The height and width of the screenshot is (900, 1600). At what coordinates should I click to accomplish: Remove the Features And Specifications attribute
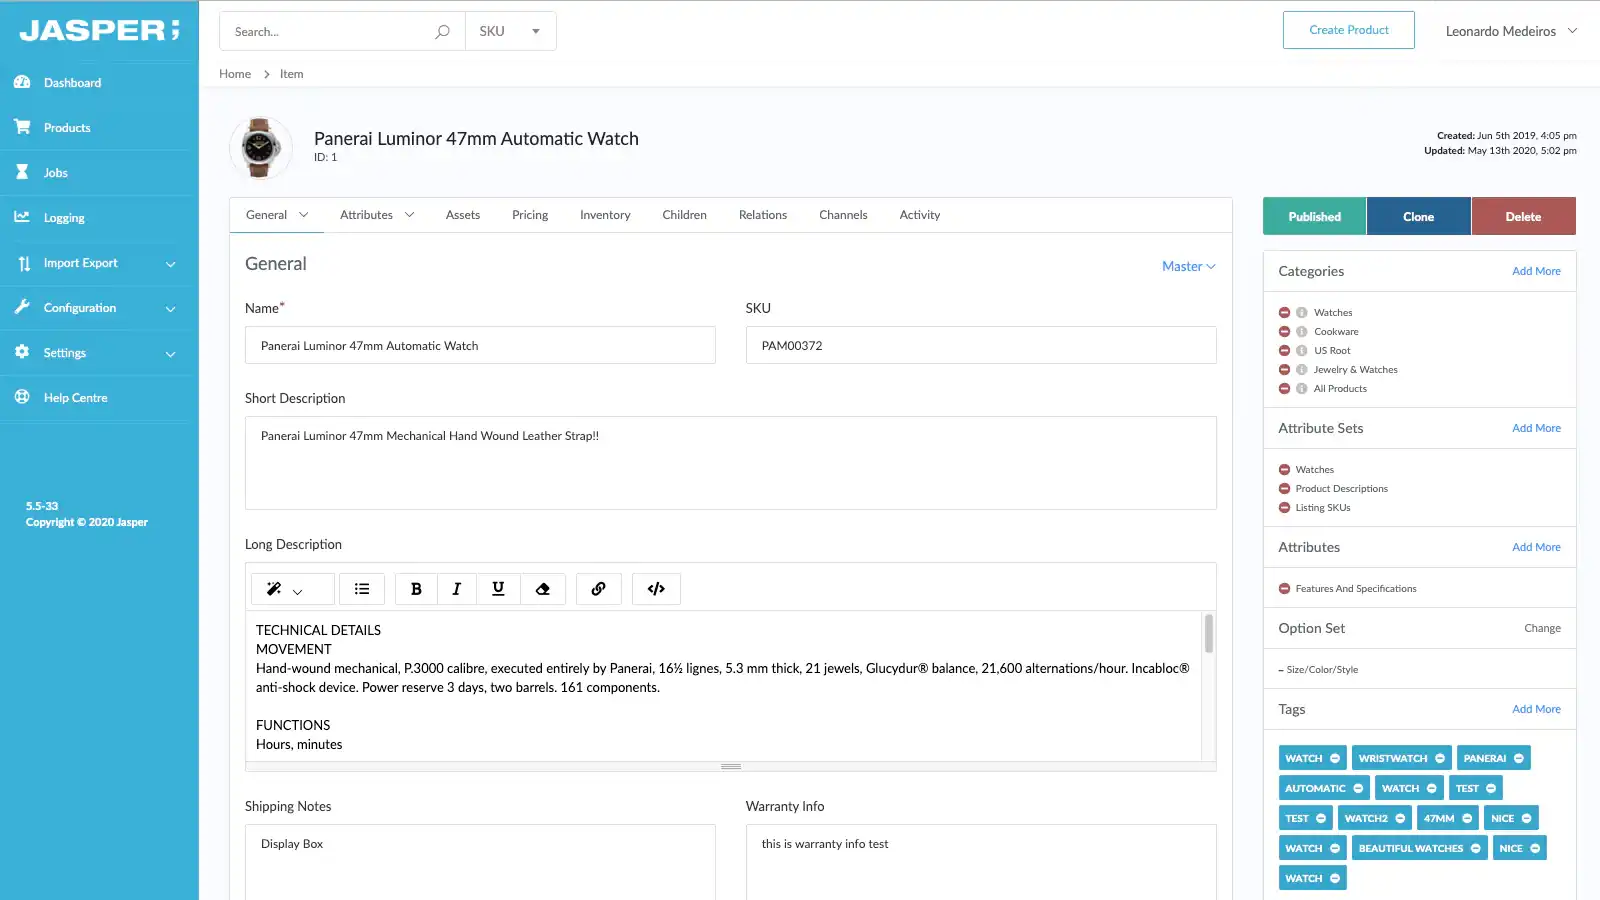pos(1284,588)
